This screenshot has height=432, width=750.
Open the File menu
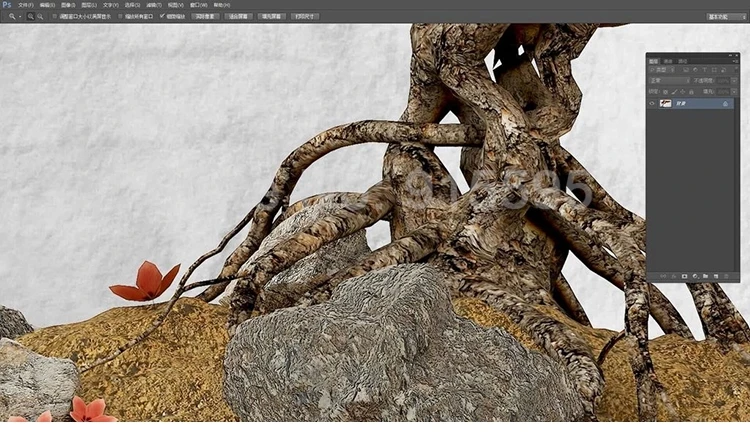point(25,5)
